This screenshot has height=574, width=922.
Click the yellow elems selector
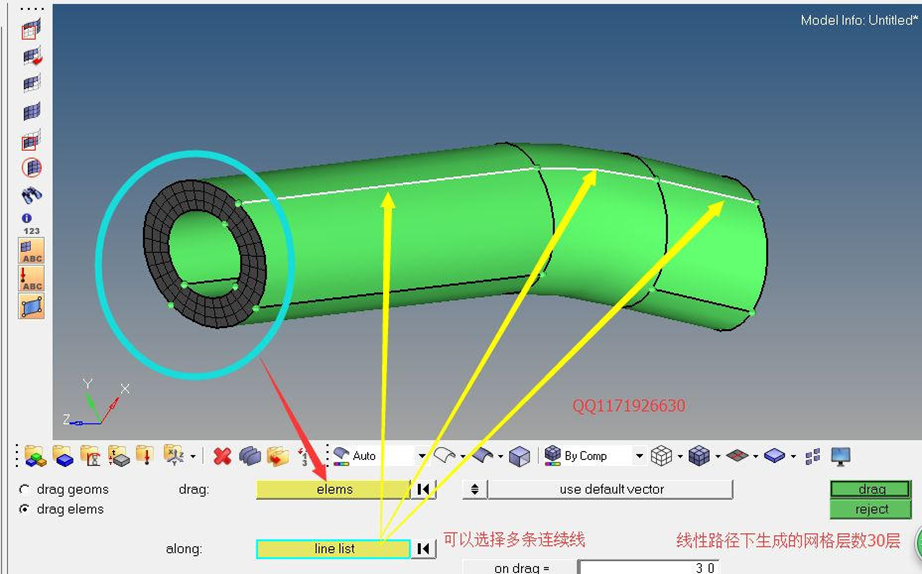[333, 489]
